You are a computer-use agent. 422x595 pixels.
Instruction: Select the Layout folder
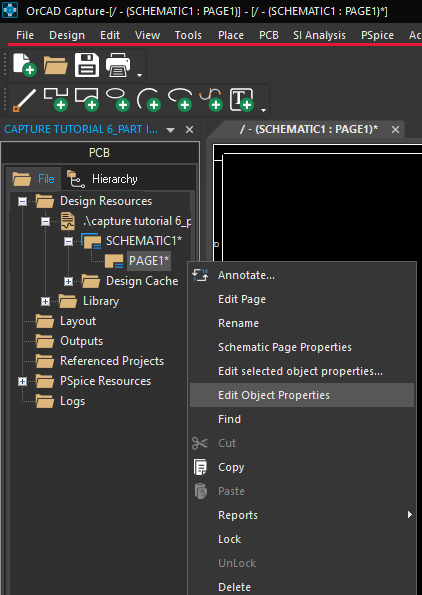(78, 321)
